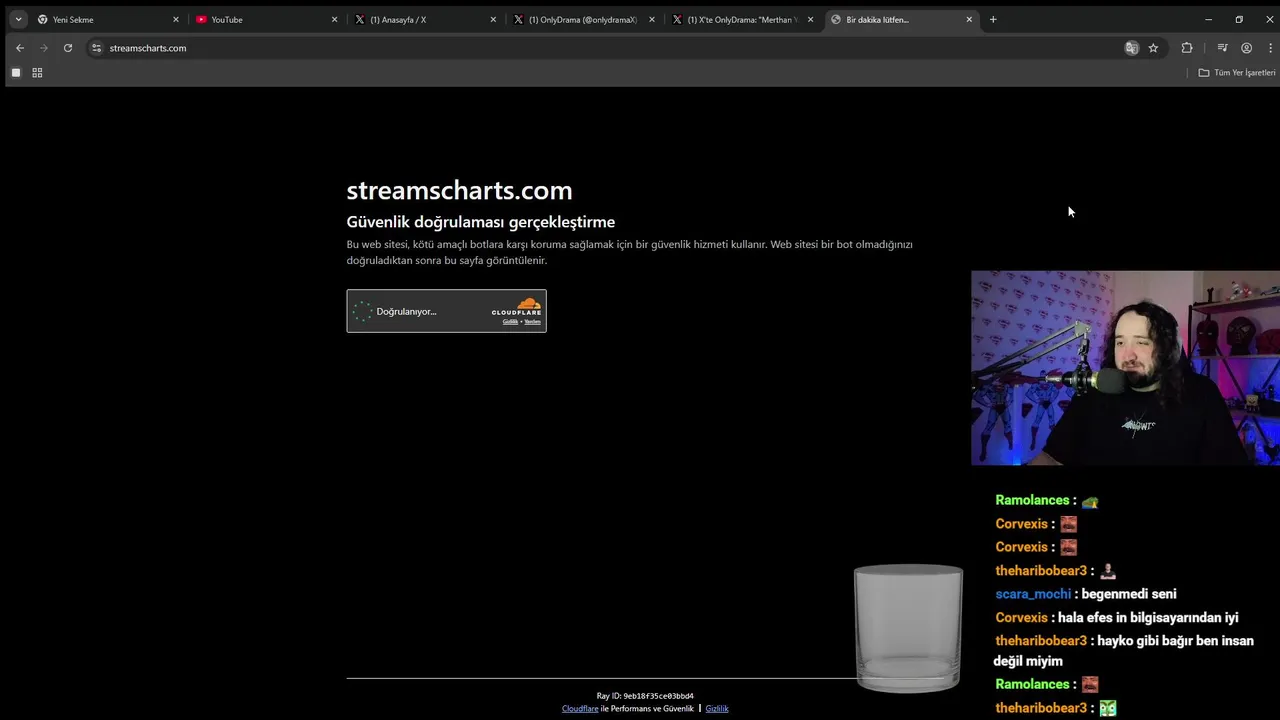This screenshot has width=1280, height=720.
Task: Go back with the back arrow
Action: [x=20, y=48]
